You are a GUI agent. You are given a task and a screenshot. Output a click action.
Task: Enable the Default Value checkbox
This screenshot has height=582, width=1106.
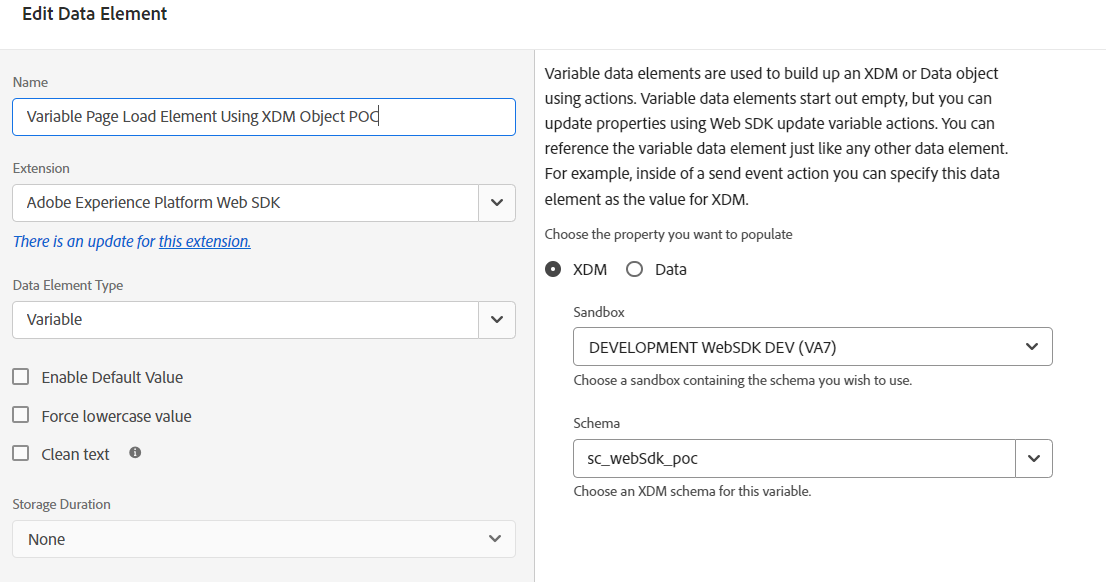tap(21, 377)
